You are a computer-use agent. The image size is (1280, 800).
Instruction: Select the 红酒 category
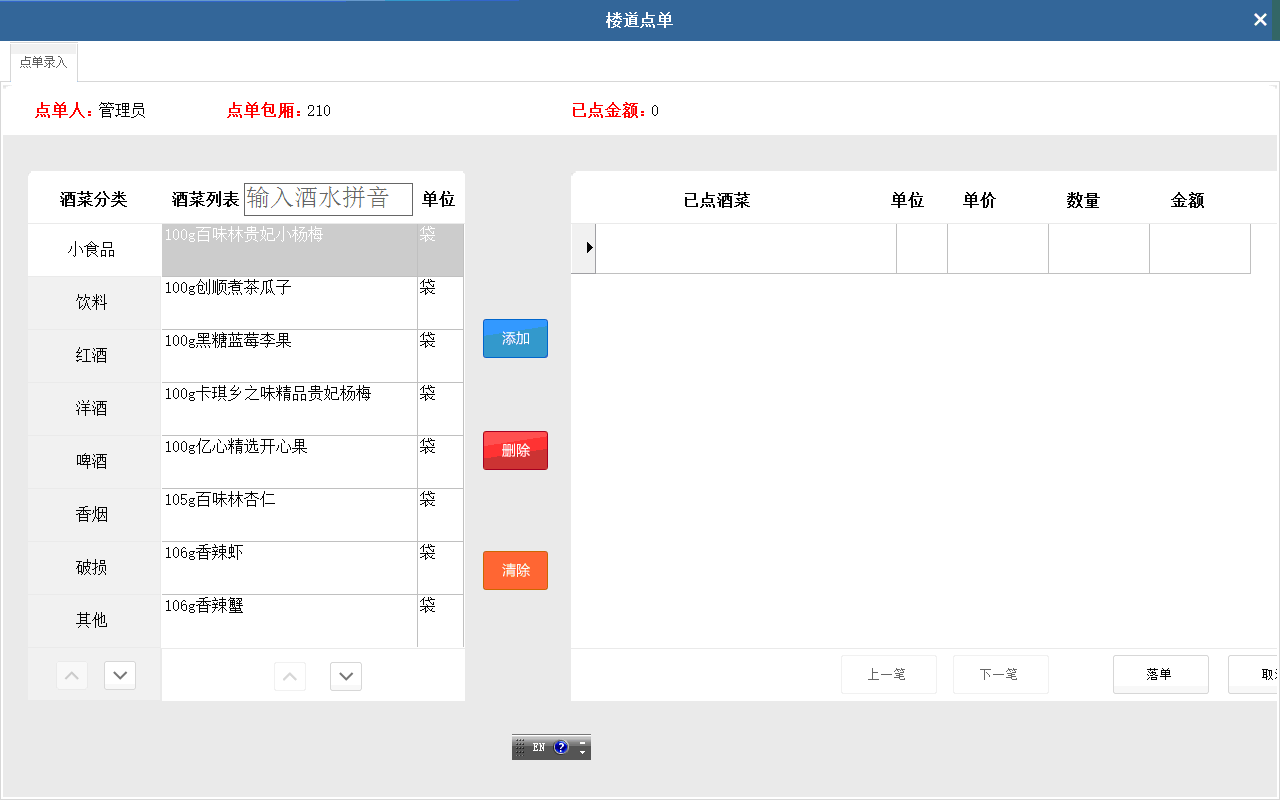pos(94,356)
